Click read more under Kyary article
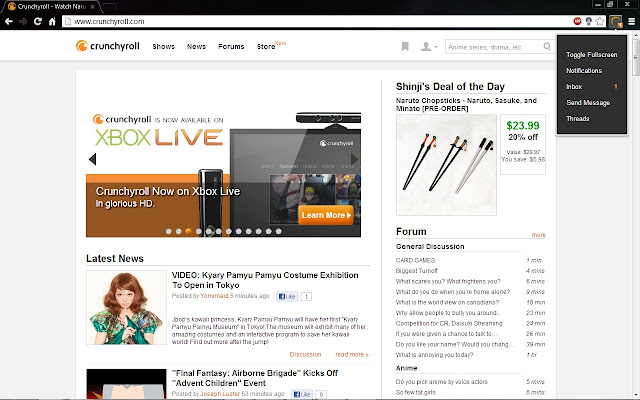 tap(352, 355)
